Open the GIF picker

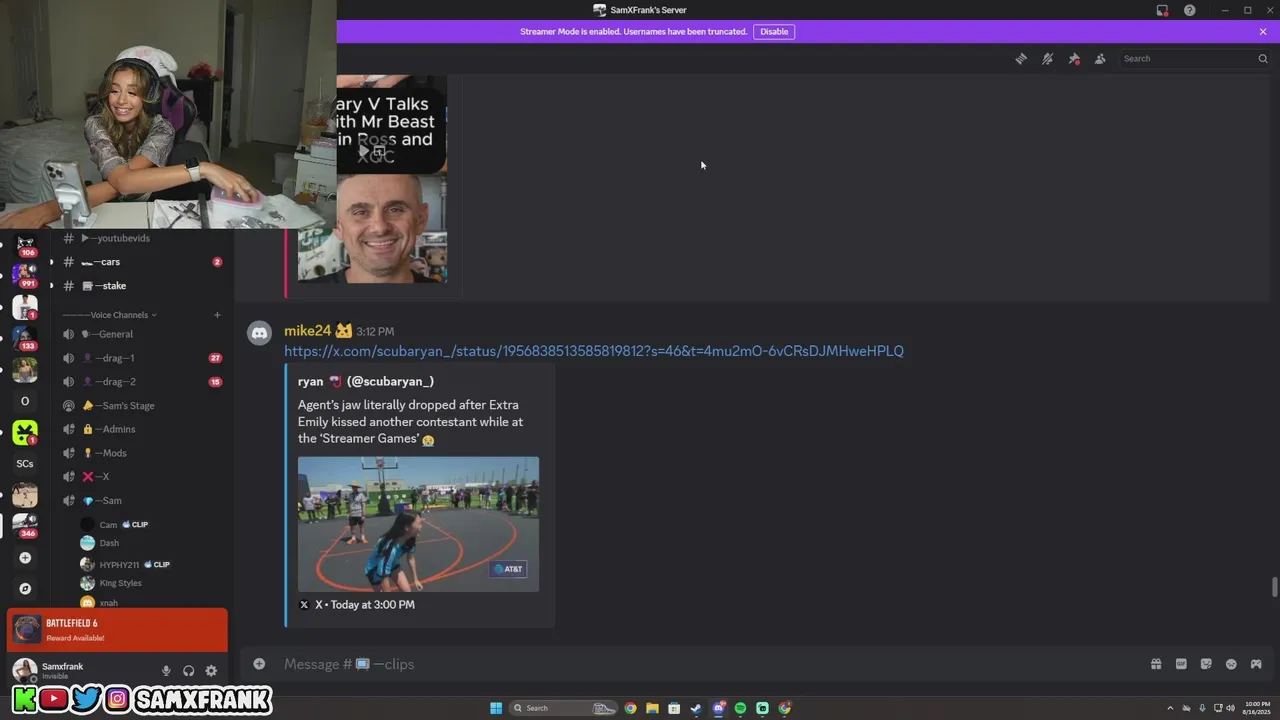pyautogui.click(x=1181, y=664)
